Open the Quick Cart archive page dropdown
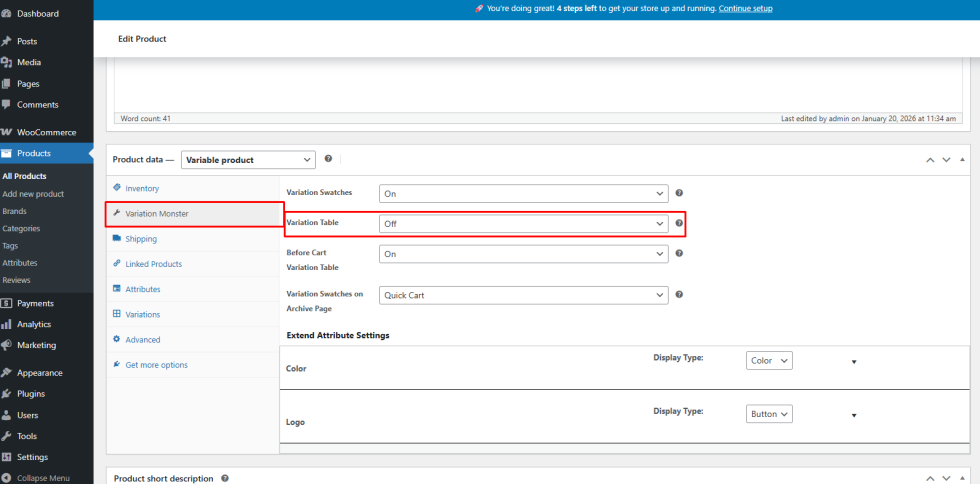Viewport: 980px width, 484px height. point(523,295)
